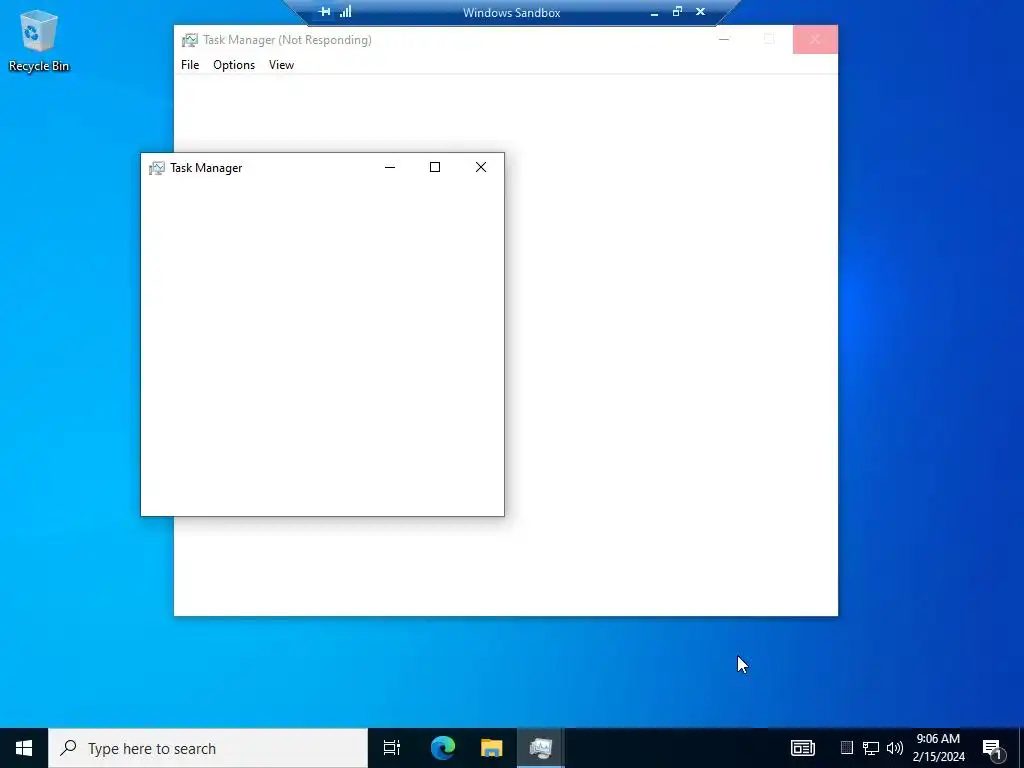Click the system tray icon left of network
The height and width of the screenshot is (768, 1024).
846,748
